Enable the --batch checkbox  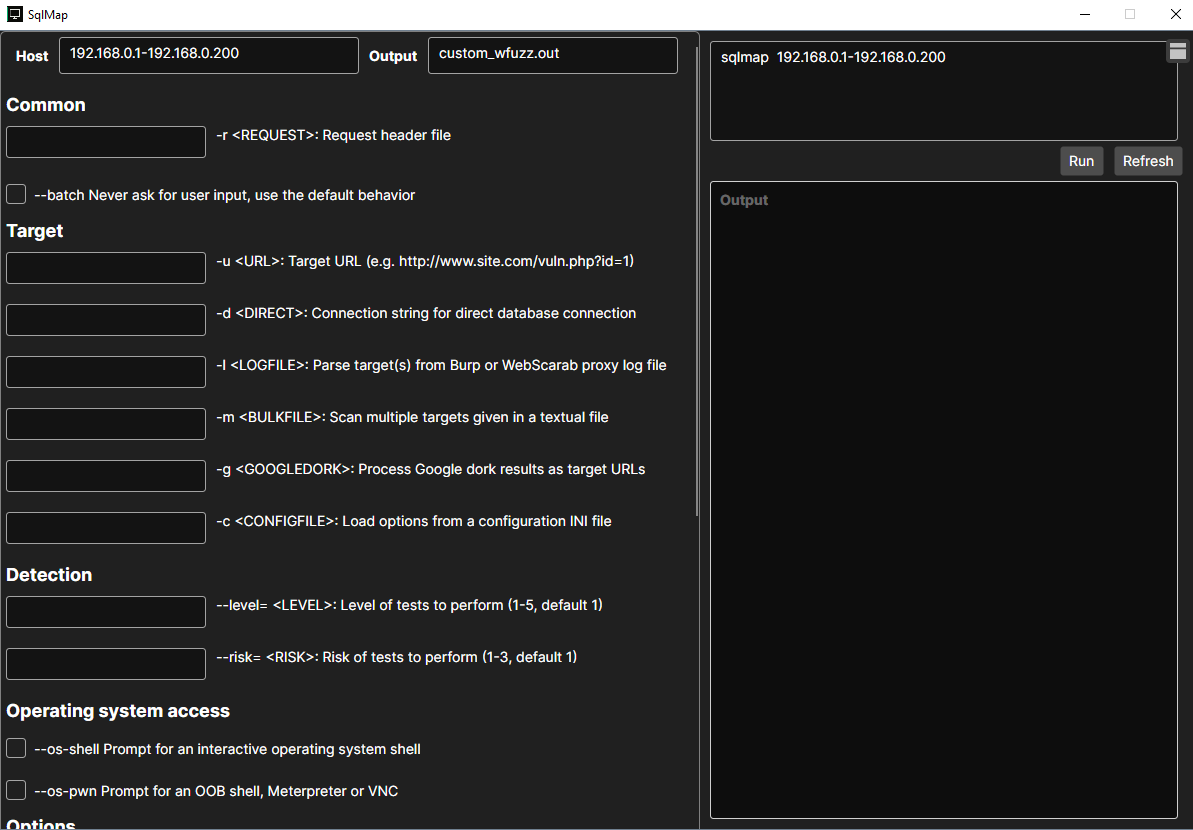point(16,194)
